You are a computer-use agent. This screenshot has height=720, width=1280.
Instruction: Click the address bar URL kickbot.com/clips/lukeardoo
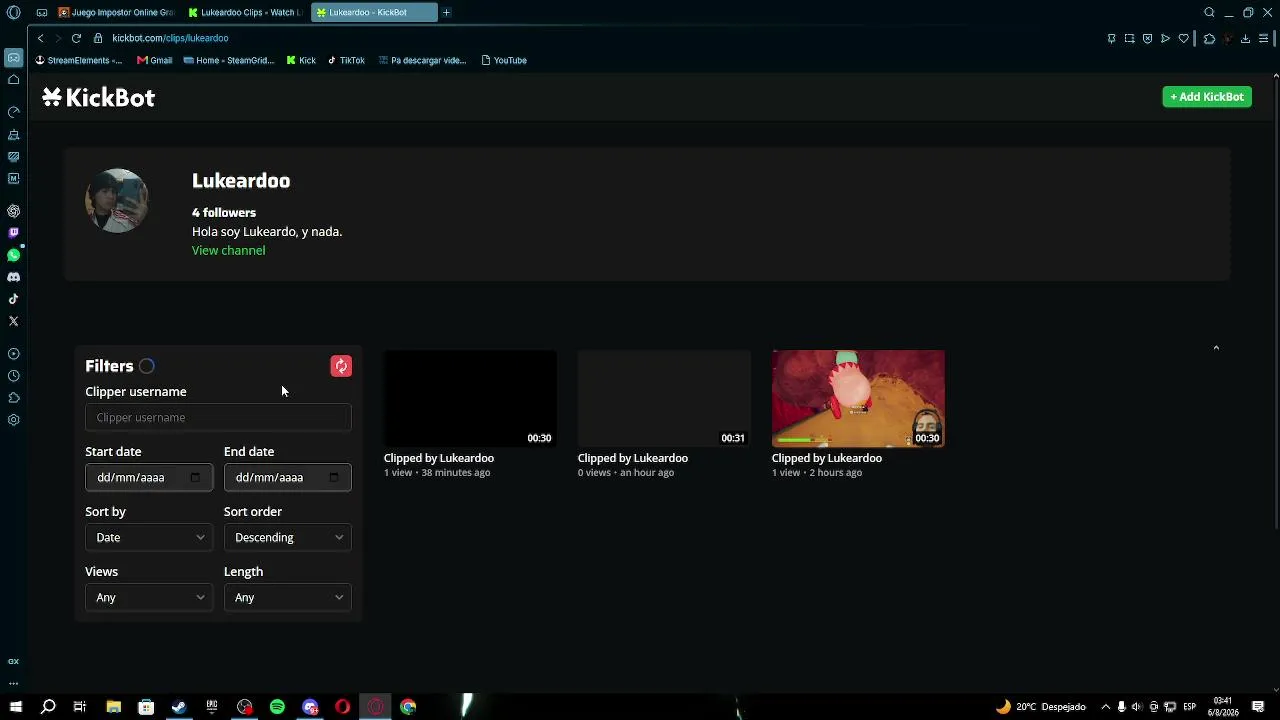tap(170, 38)
